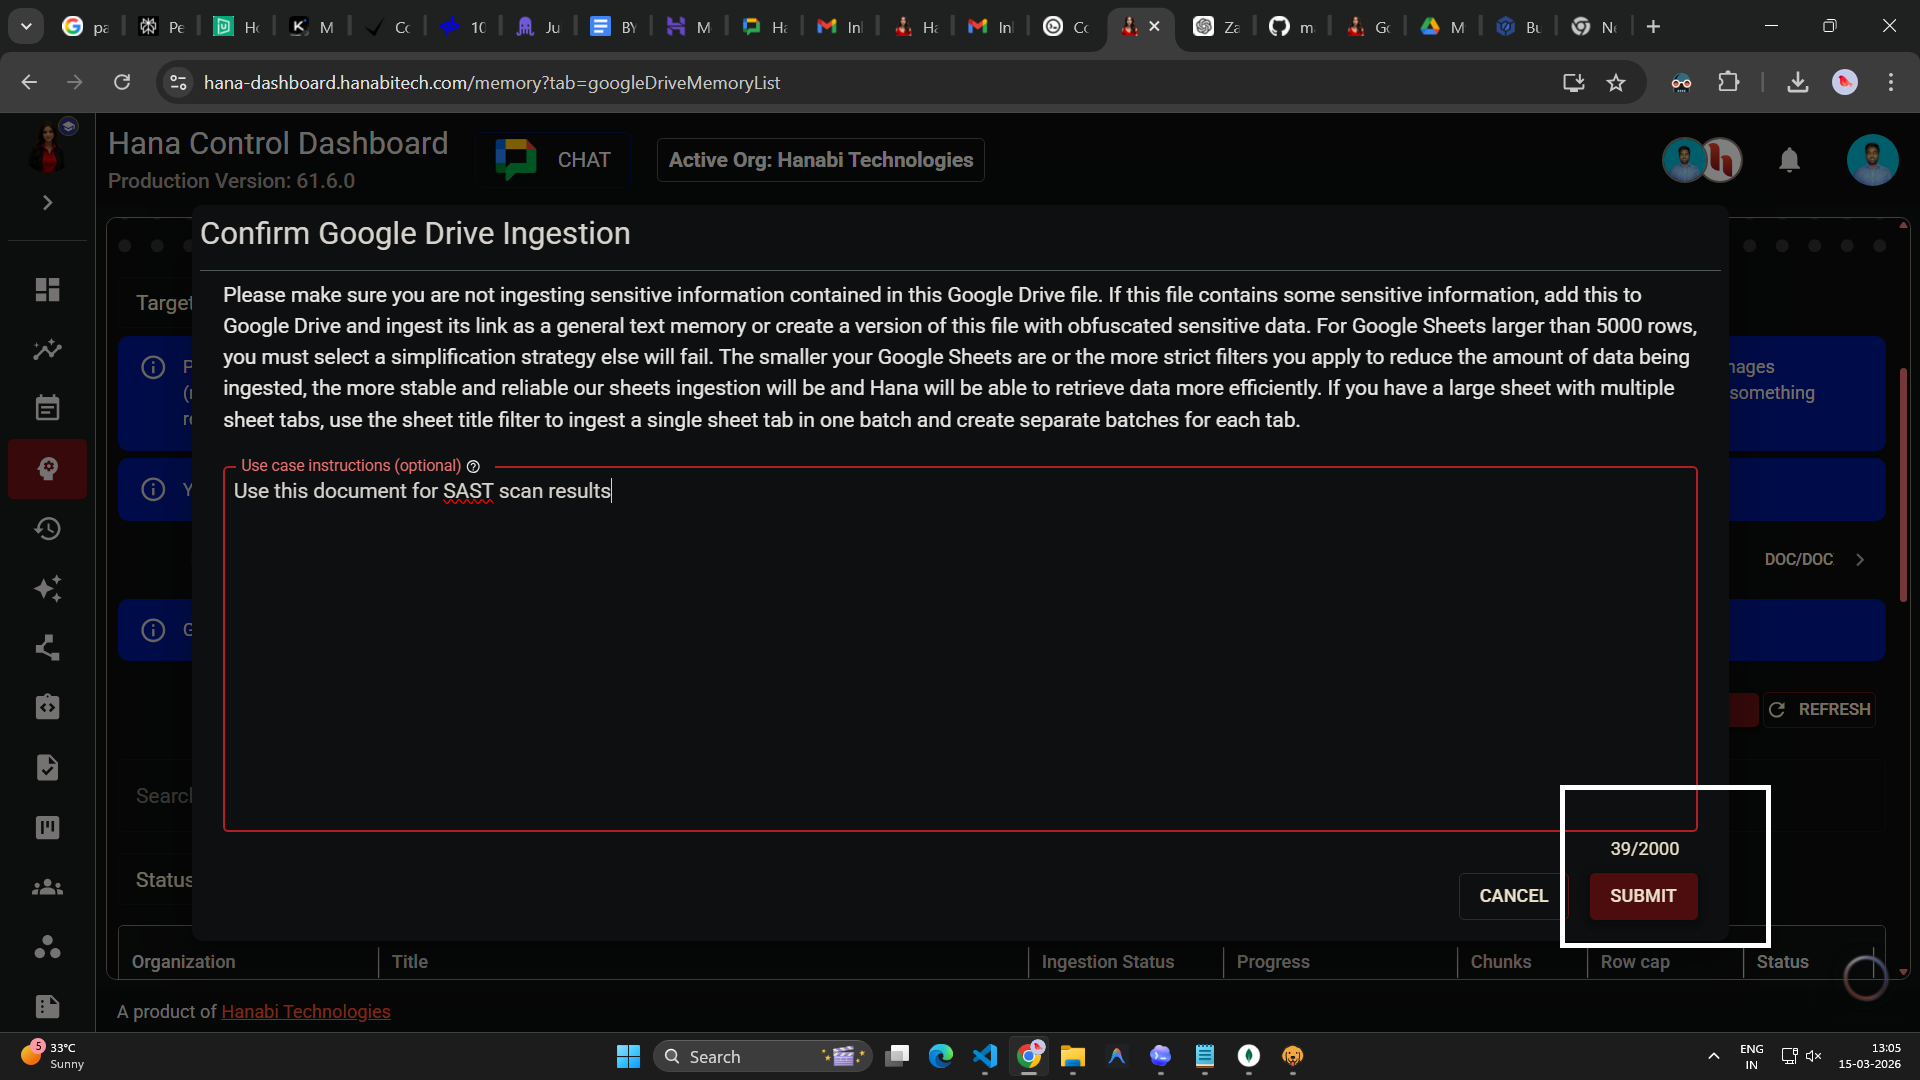1920x1080 pixels.
Task: Open the CHAT button in header
Action: [x=553, y=160]
